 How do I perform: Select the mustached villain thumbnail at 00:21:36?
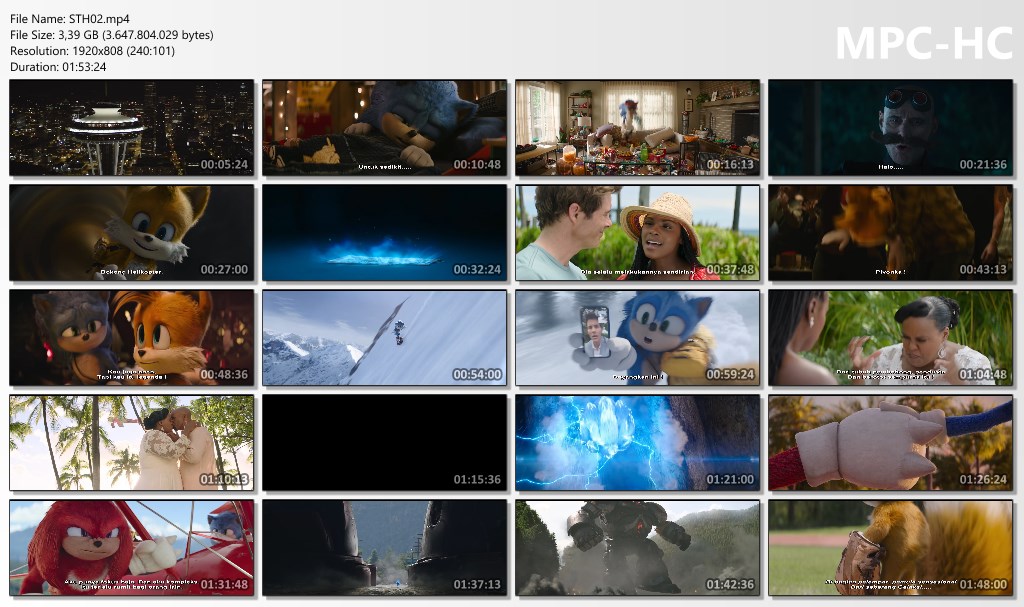click(x=890, y=128)
